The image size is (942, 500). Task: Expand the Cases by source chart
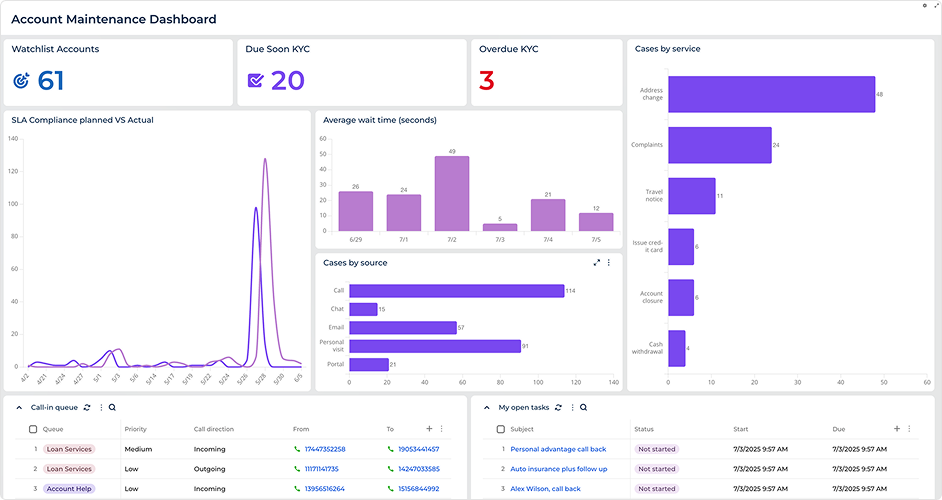tap(597, 263)
